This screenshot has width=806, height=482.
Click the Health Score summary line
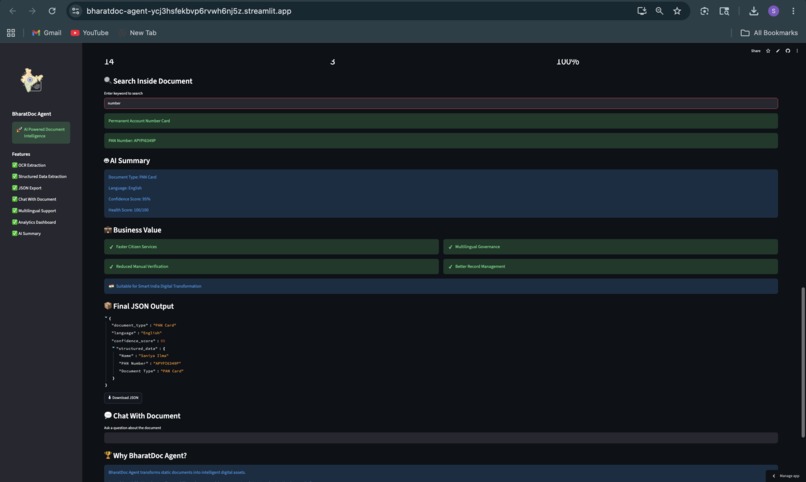tap(128, 210)
